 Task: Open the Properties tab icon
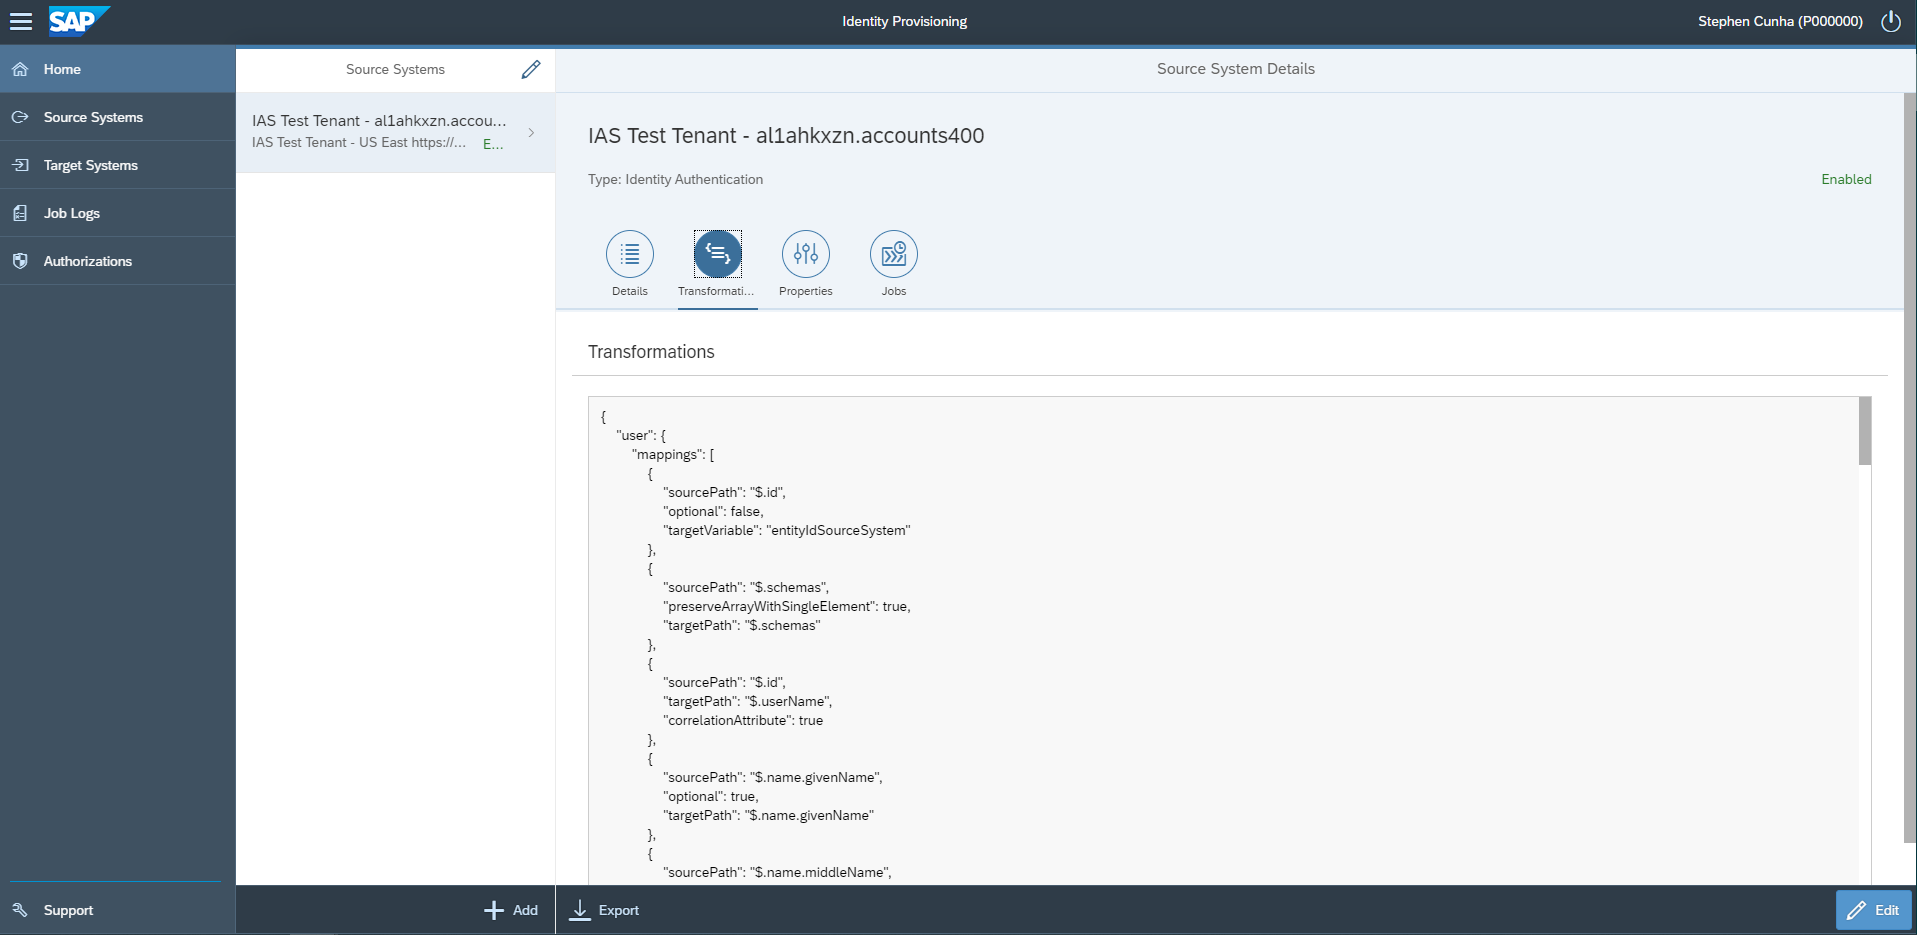point(806,254)
